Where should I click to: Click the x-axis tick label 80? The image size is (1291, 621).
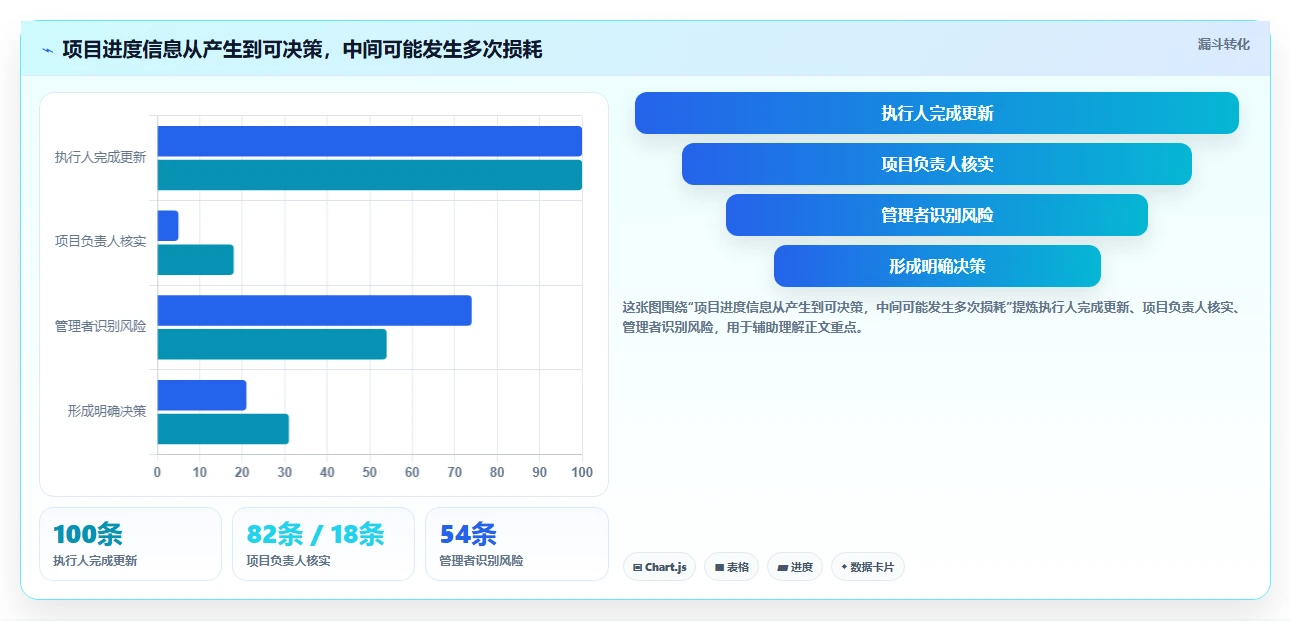497,472
